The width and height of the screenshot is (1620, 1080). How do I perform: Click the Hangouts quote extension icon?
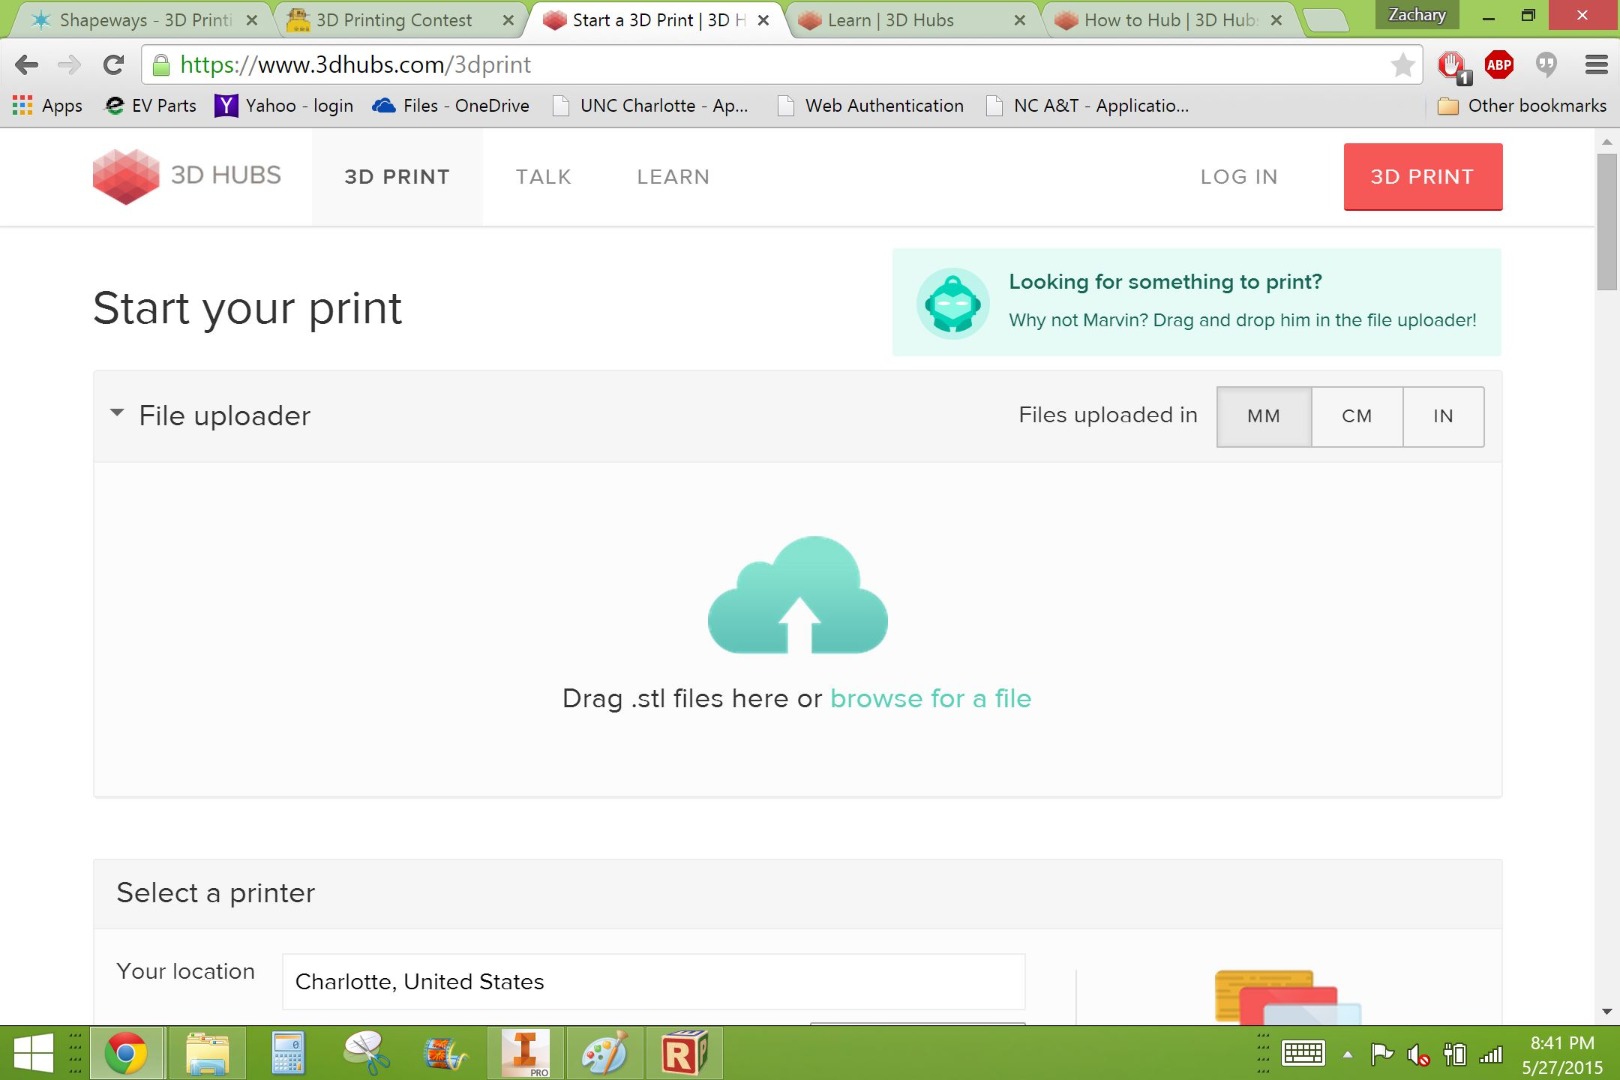click(x=1546, y=65)
